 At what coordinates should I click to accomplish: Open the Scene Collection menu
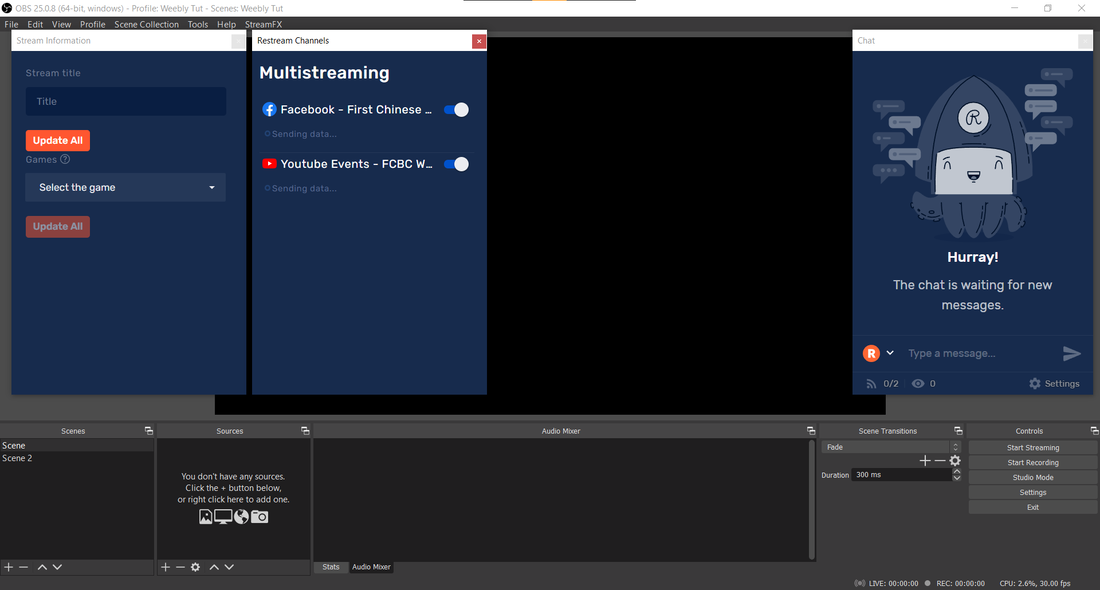pos(146,24)
